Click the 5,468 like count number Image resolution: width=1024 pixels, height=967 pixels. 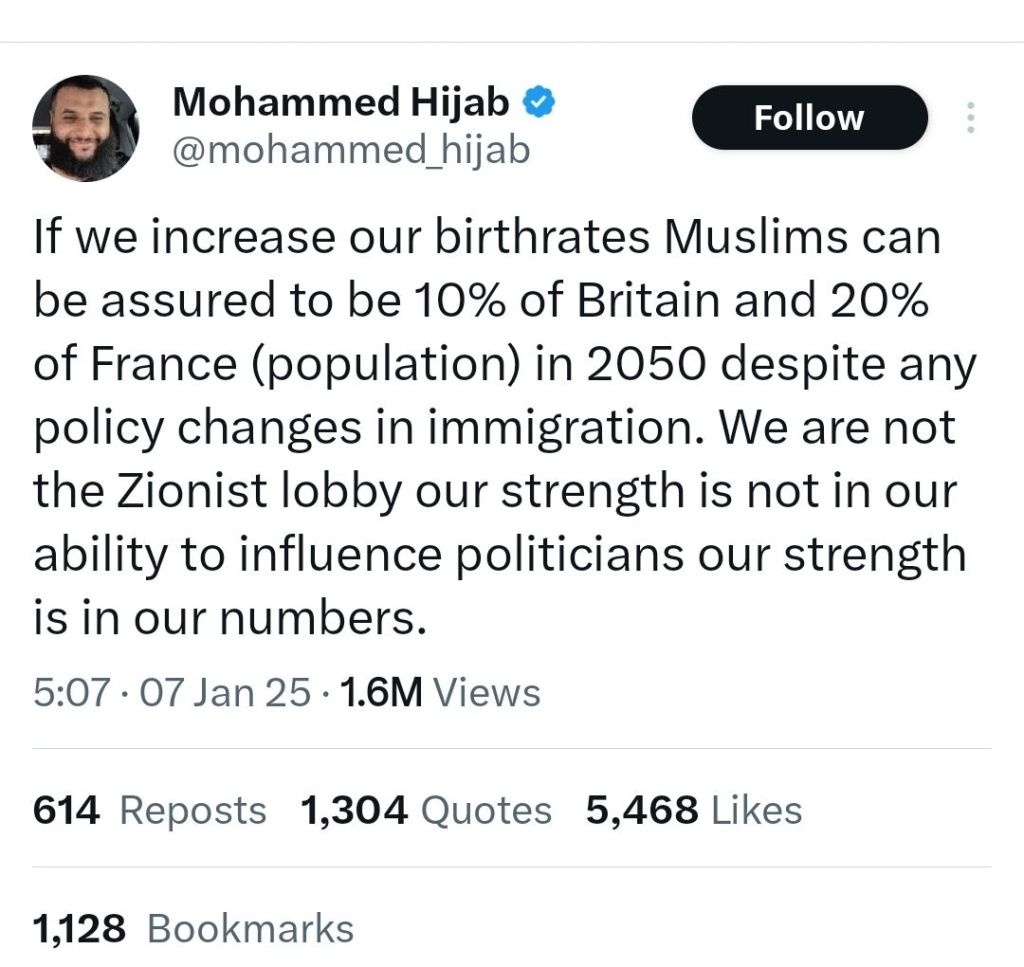pyautogui.click(x=642, y=810)
